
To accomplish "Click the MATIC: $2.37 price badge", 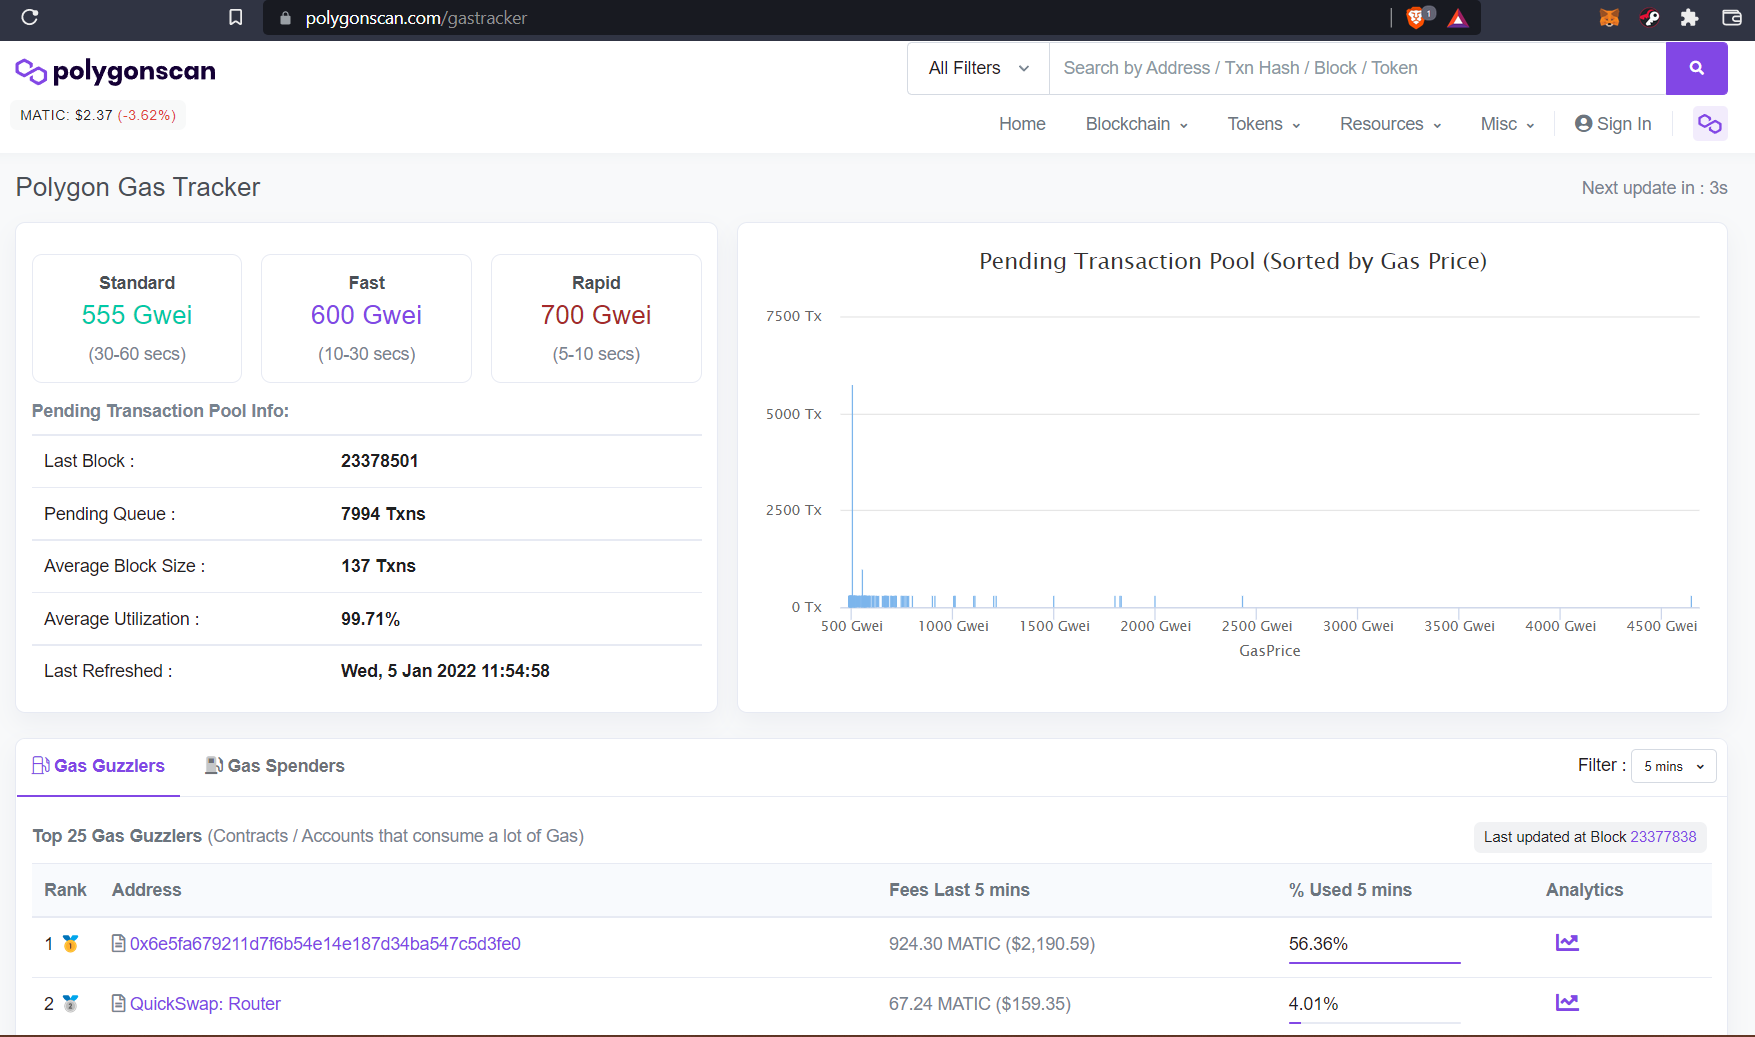I will (98, 115).
